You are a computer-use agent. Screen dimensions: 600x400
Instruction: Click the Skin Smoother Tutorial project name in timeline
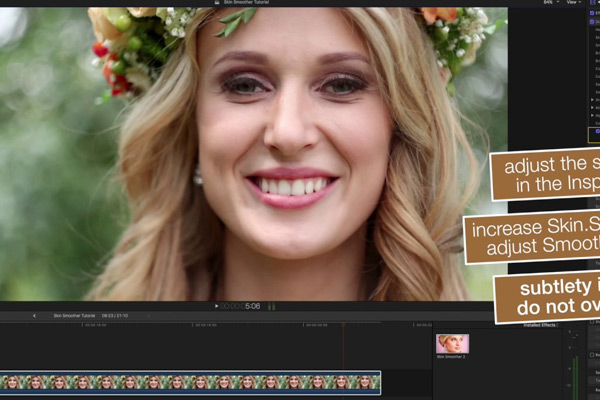click(x=74, y=316)
